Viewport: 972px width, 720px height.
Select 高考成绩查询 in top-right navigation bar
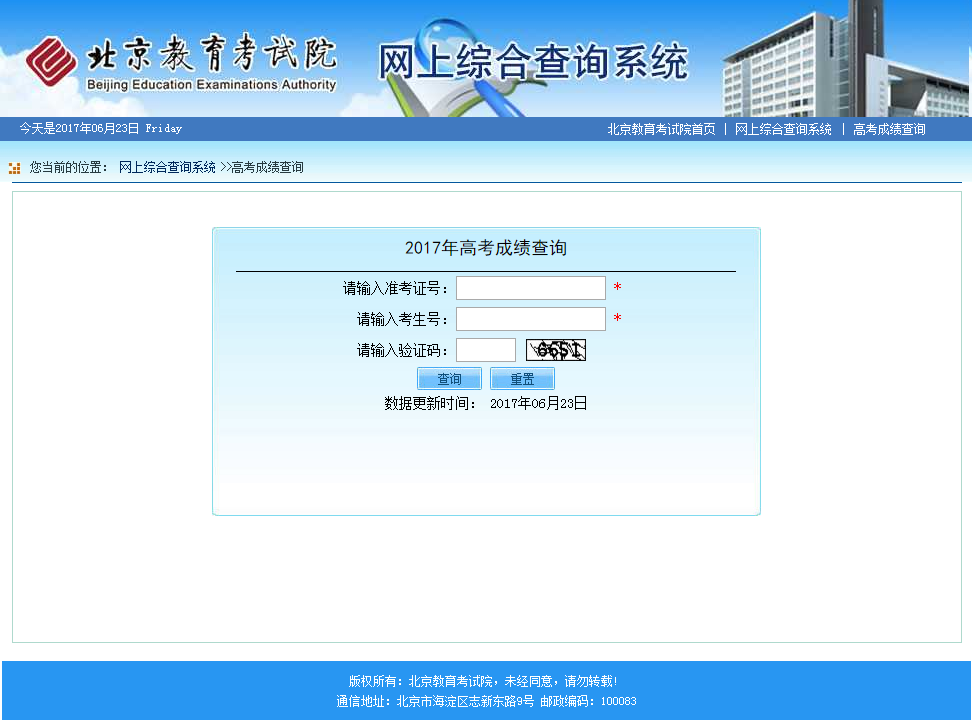point(889,129)
